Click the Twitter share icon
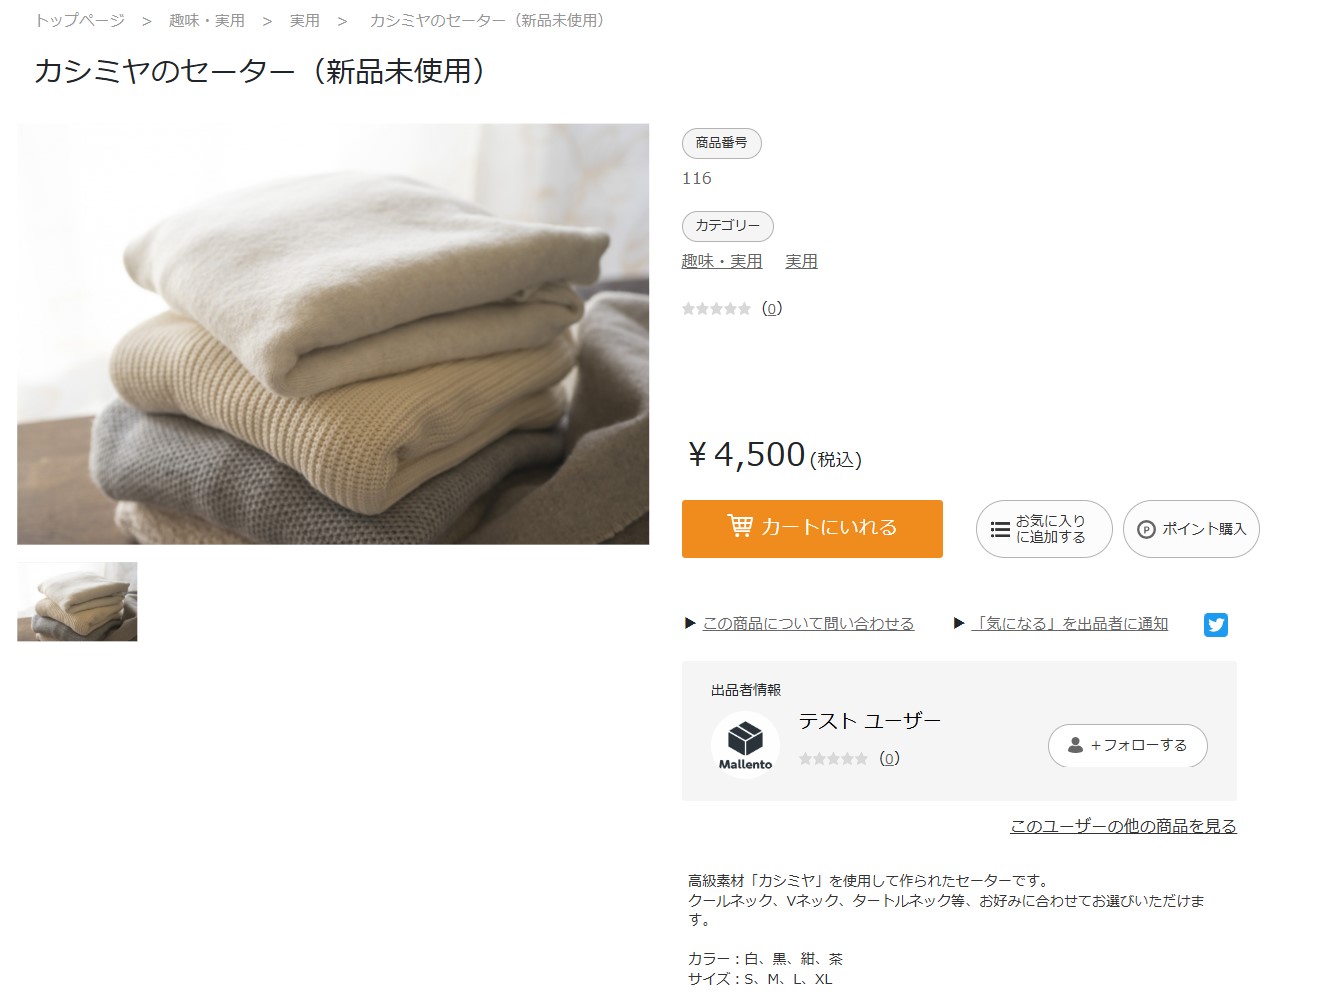Screen dimensions: 1318x1000 coord(1215,625)
